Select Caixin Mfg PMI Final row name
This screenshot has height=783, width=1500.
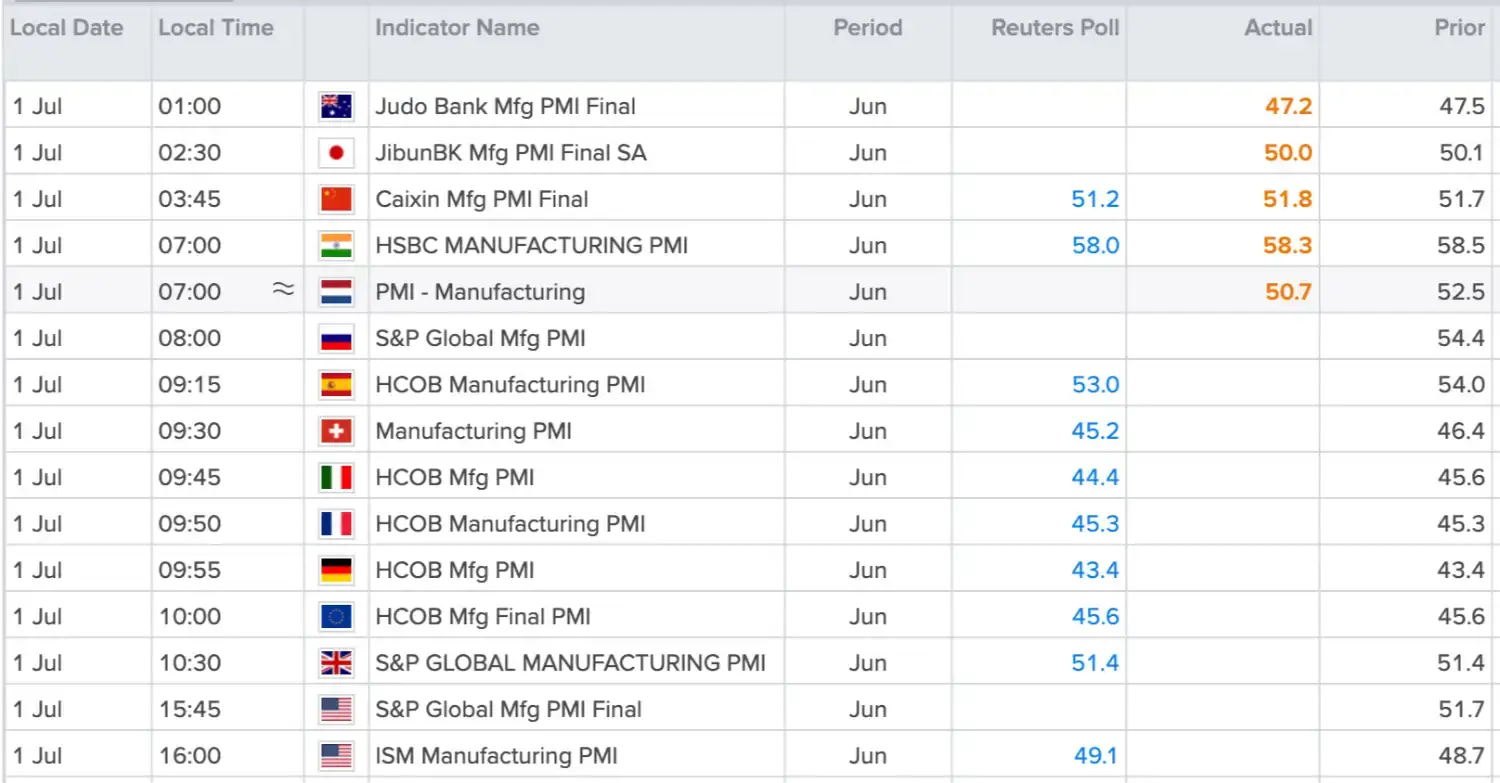coord(481,199)
